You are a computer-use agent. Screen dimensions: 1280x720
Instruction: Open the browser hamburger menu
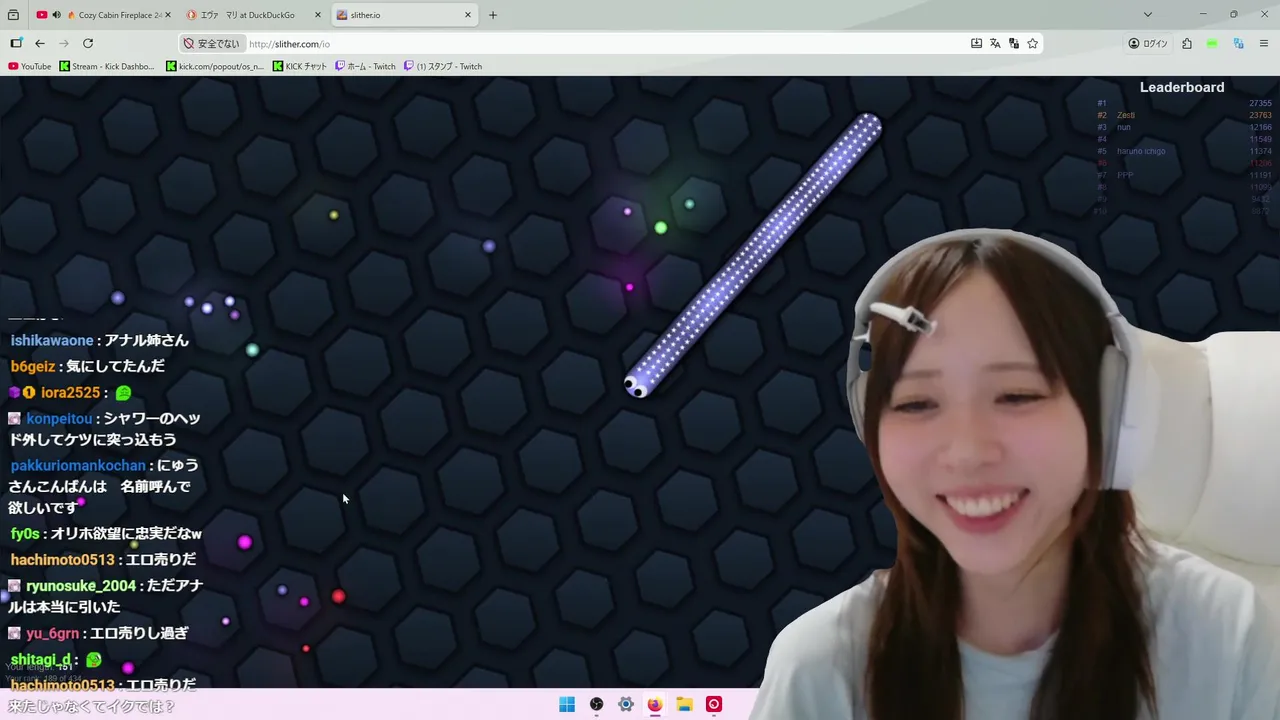pyautogui.click(x=1264, y=43)
